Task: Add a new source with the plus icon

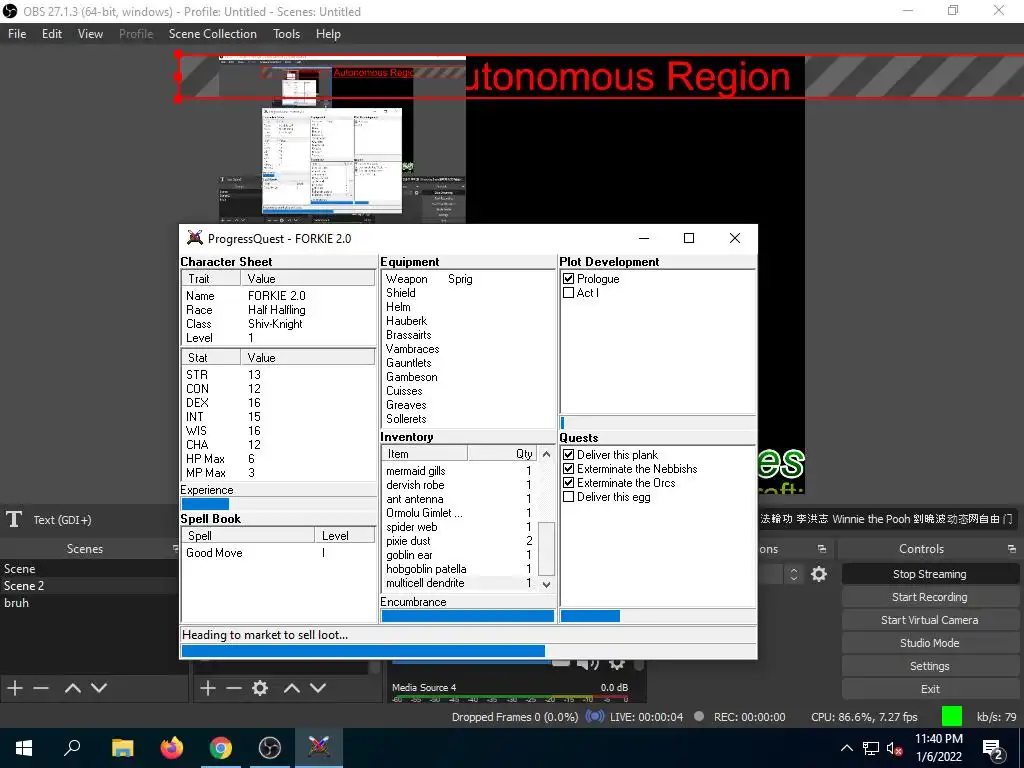Action: pyautogui.click(x=208, y=688)
